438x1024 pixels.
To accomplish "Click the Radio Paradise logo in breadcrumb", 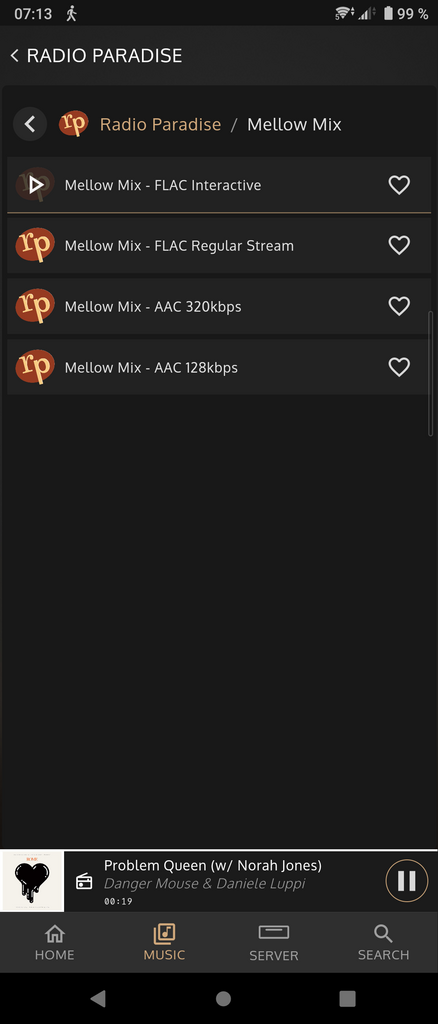I will coord(74,123).
